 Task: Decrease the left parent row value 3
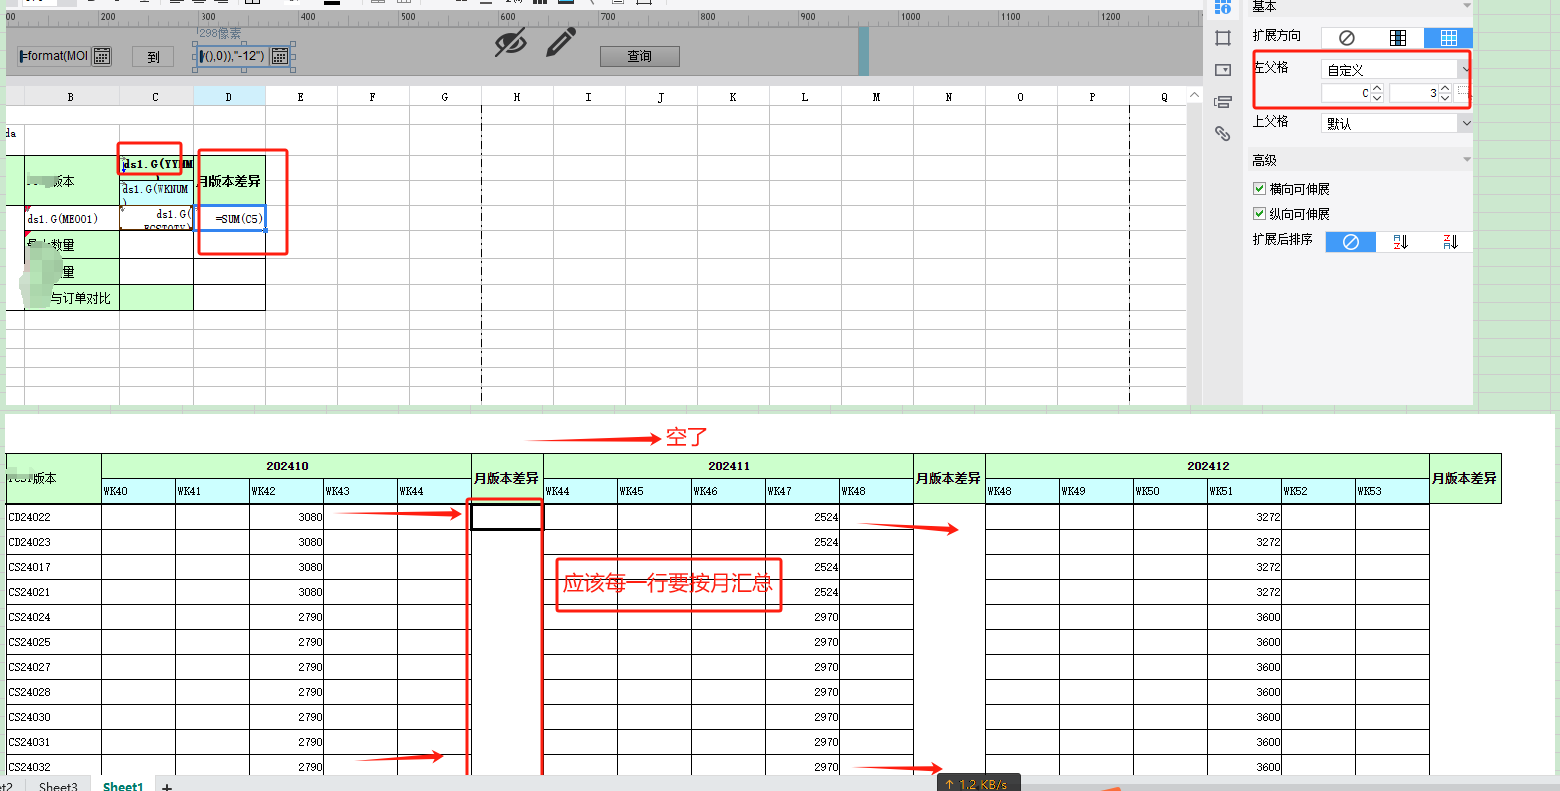click(x=1445, y=97)
